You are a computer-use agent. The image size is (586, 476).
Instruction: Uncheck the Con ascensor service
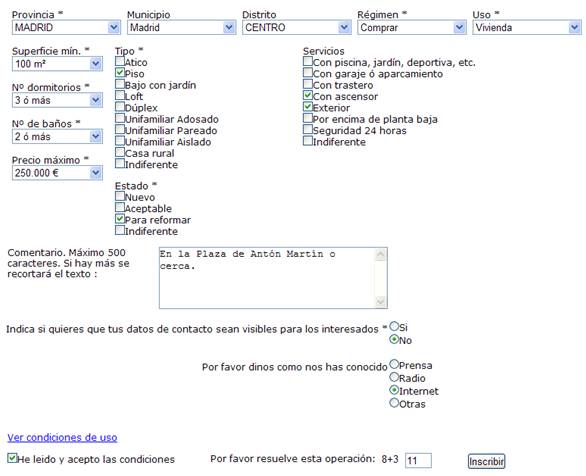click(308, 95)
